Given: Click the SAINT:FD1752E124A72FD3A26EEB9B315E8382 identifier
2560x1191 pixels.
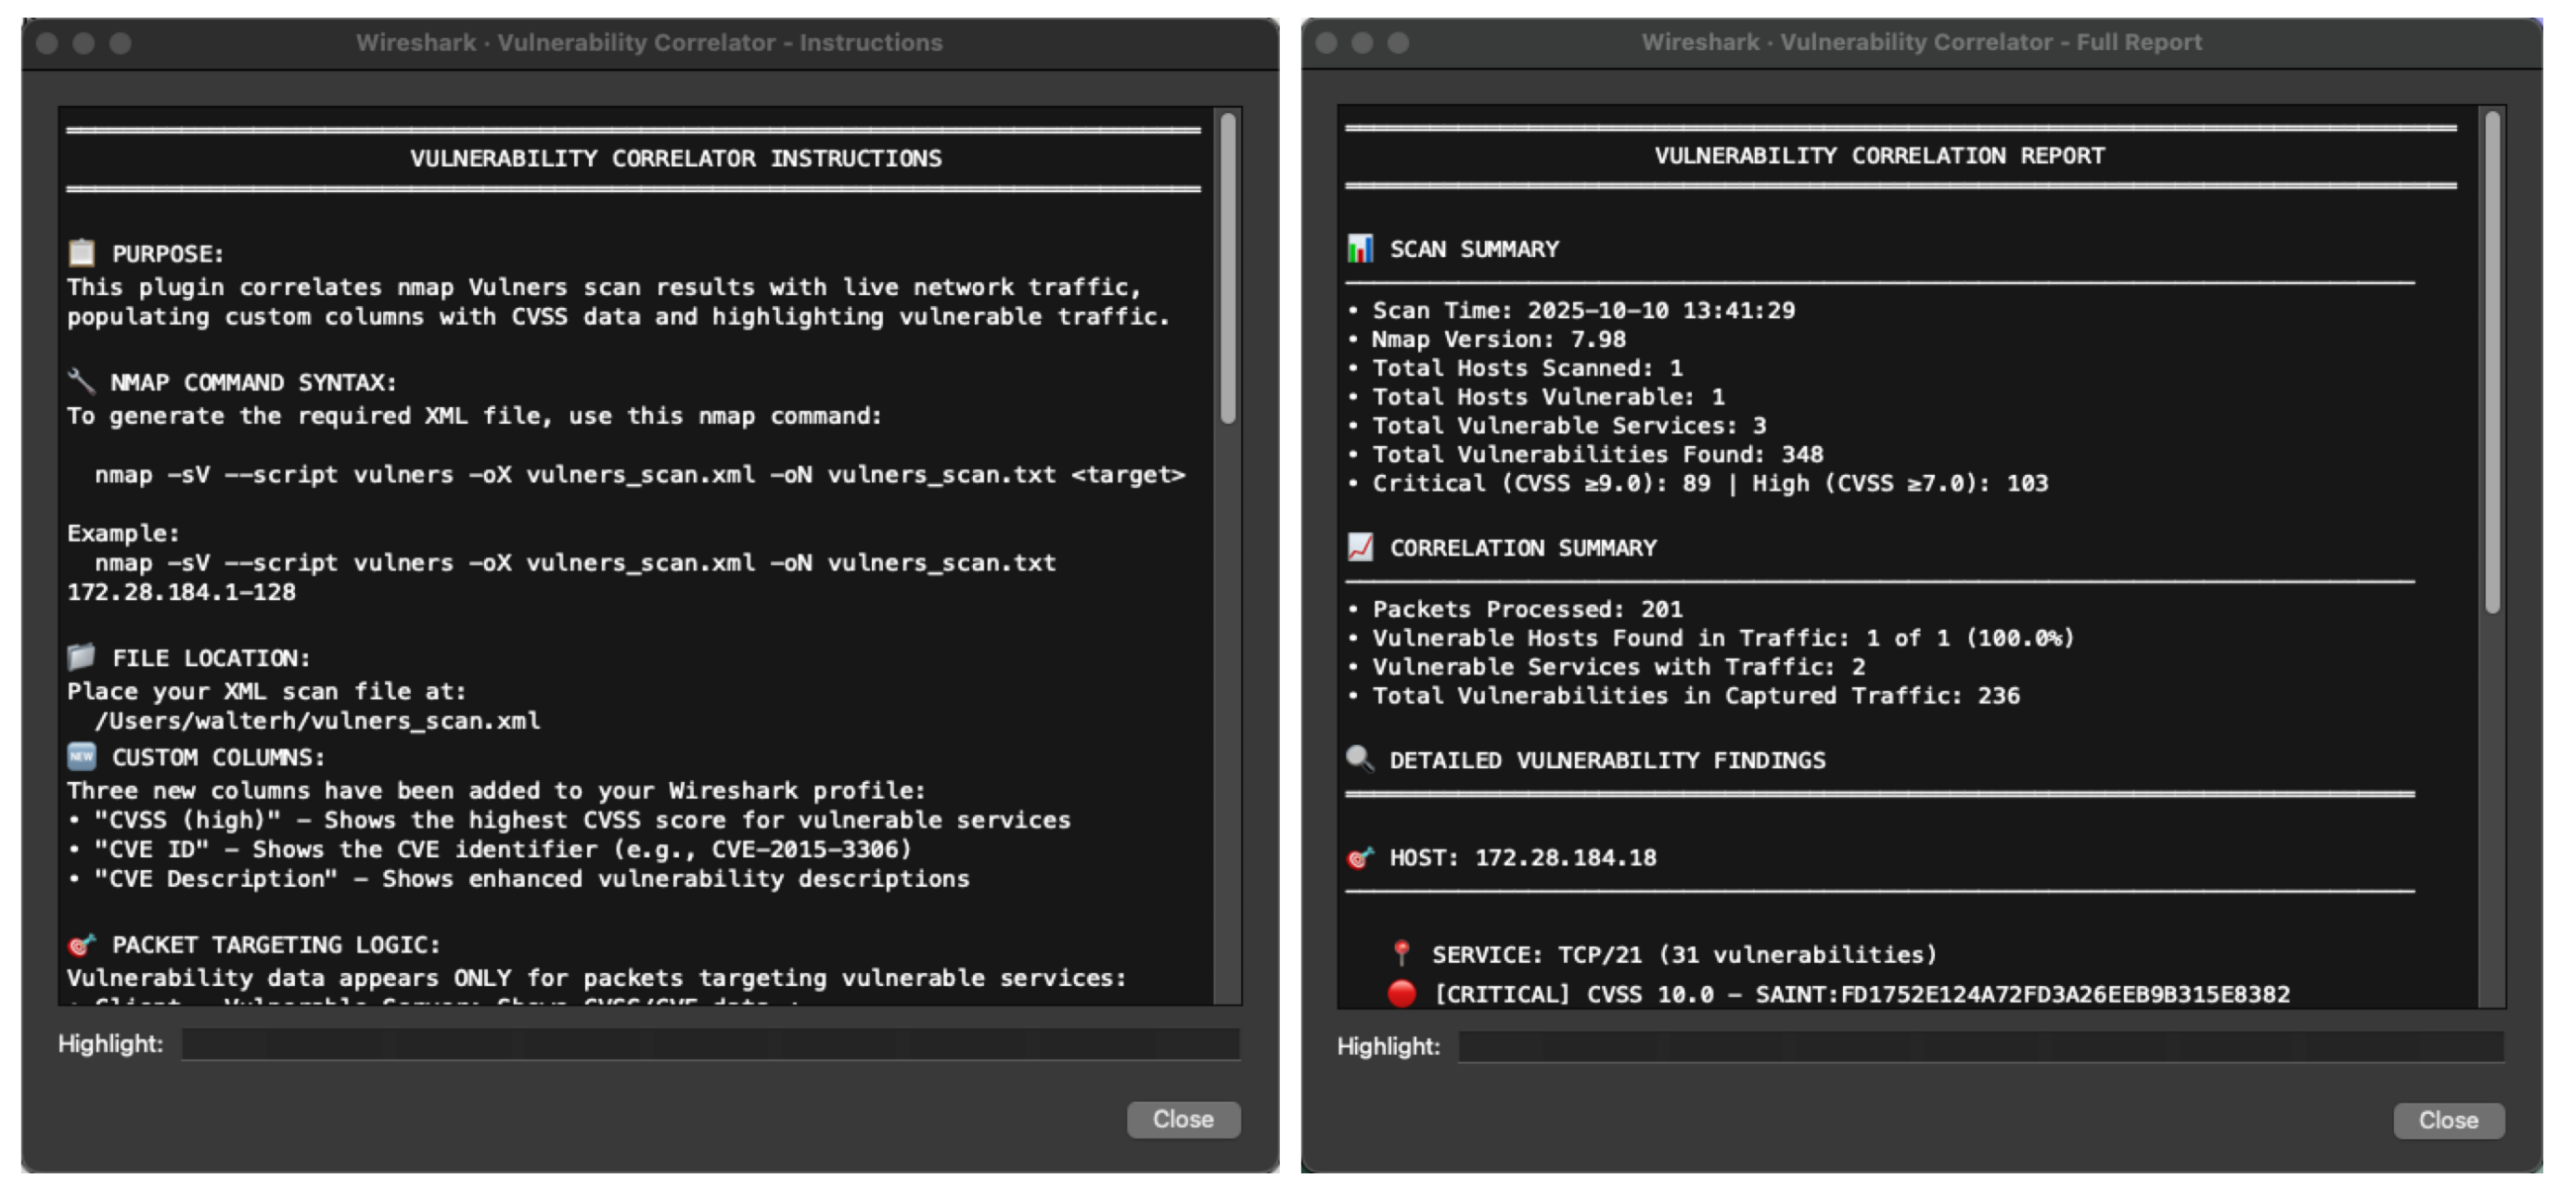Looking at the screenshot, I should tap(2022, 994).
